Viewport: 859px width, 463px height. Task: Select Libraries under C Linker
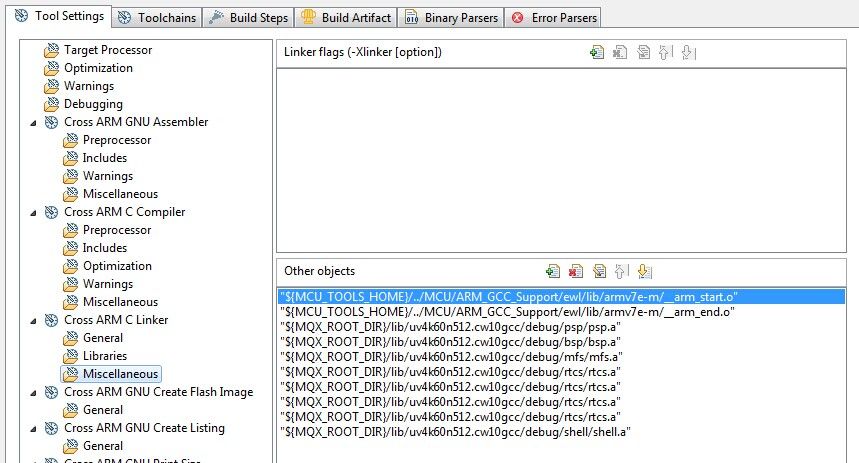click(105, 356)
